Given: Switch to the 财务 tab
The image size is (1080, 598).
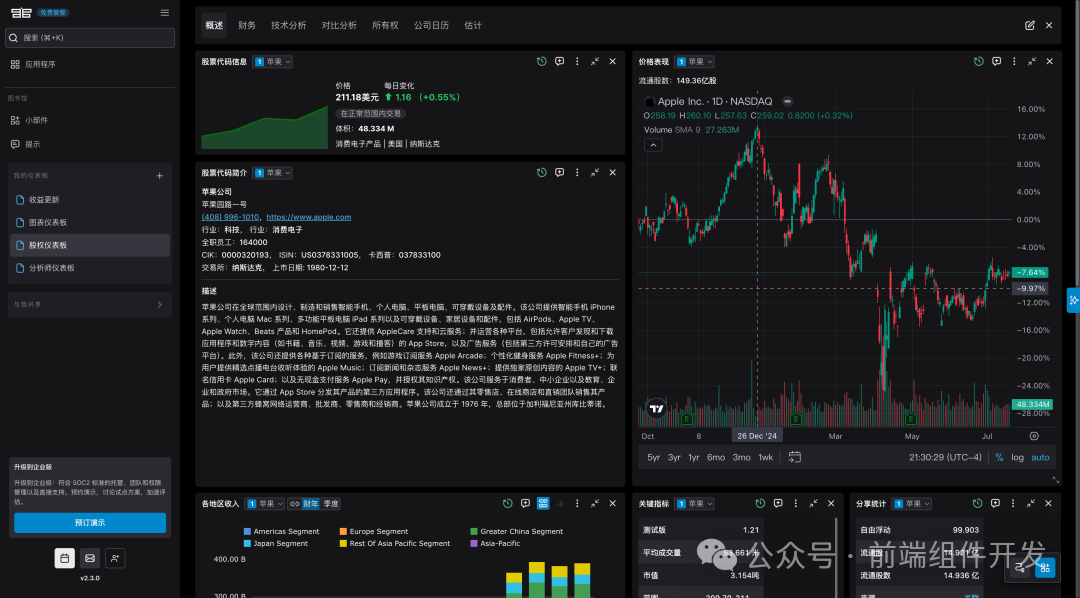Looking at the screenshot, I should click(247, 25).
